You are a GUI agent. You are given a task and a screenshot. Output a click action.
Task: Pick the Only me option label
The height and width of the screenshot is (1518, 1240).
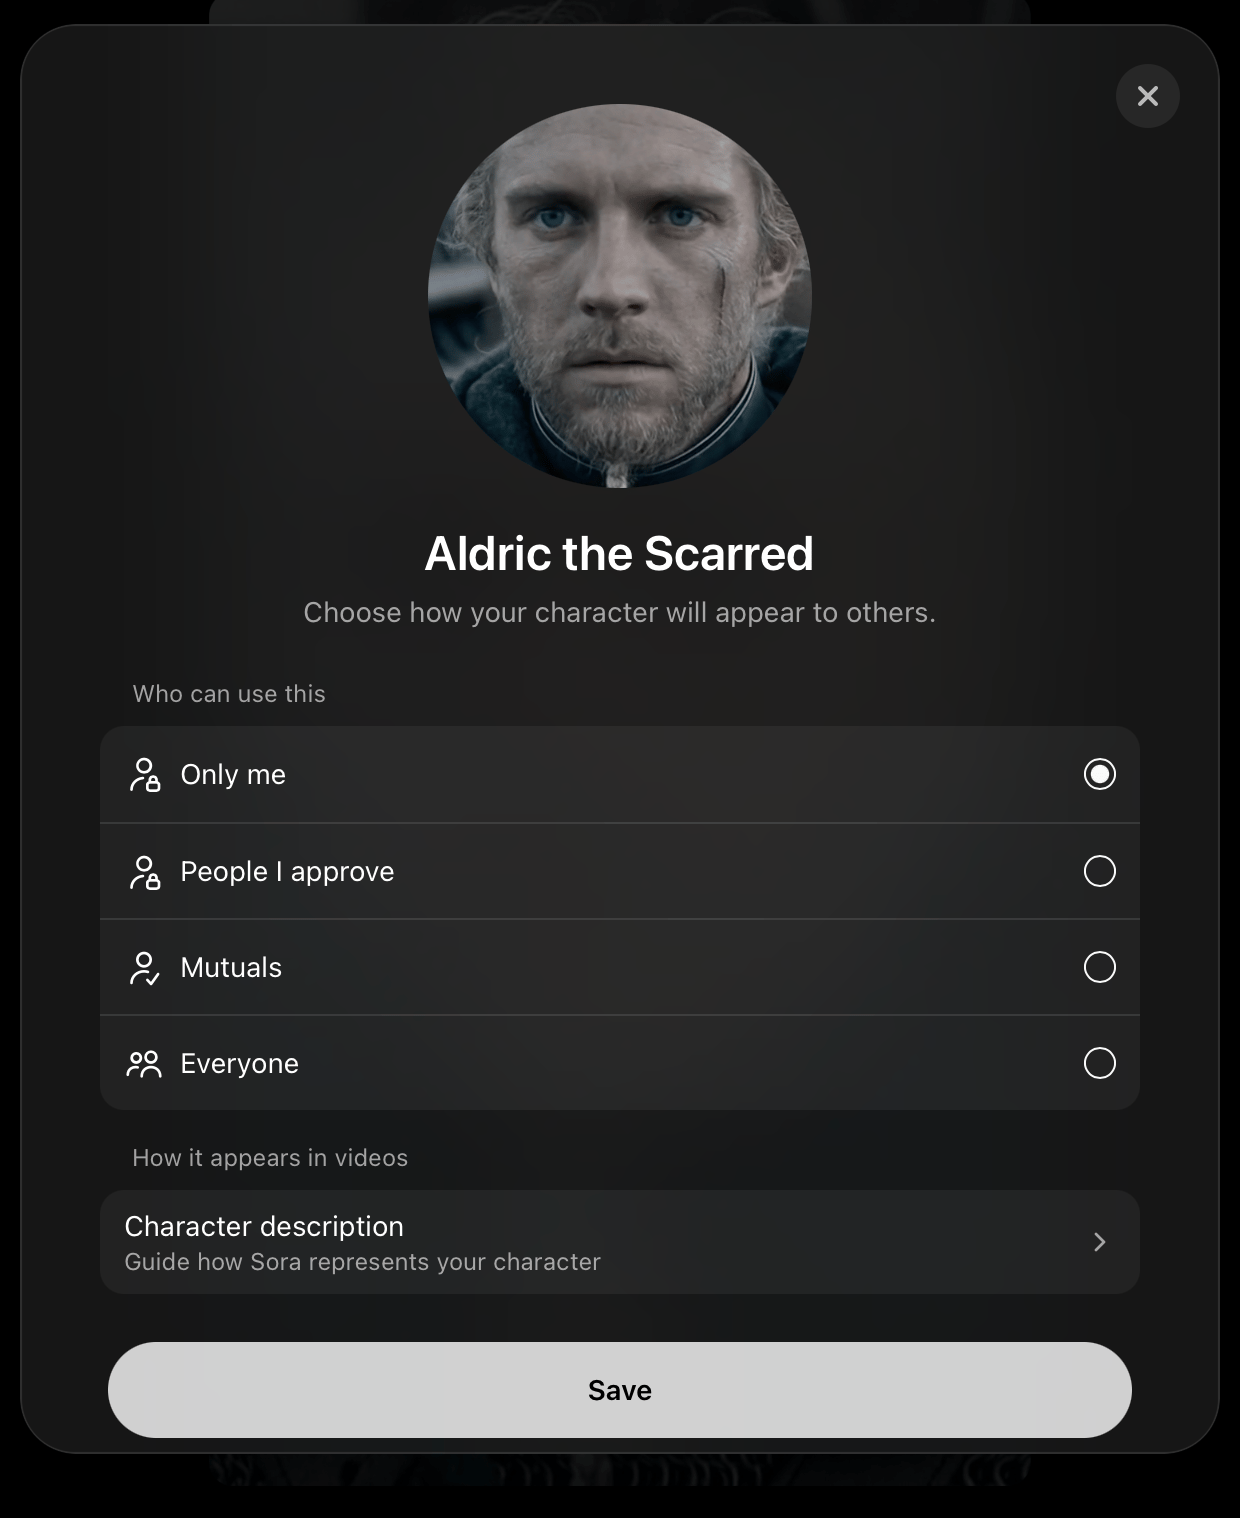tap(233, 775)
